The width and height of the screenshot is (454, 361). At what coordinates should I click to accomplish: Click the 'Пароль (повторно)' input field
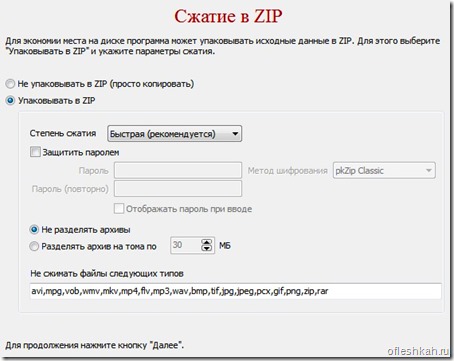(178, 189)
